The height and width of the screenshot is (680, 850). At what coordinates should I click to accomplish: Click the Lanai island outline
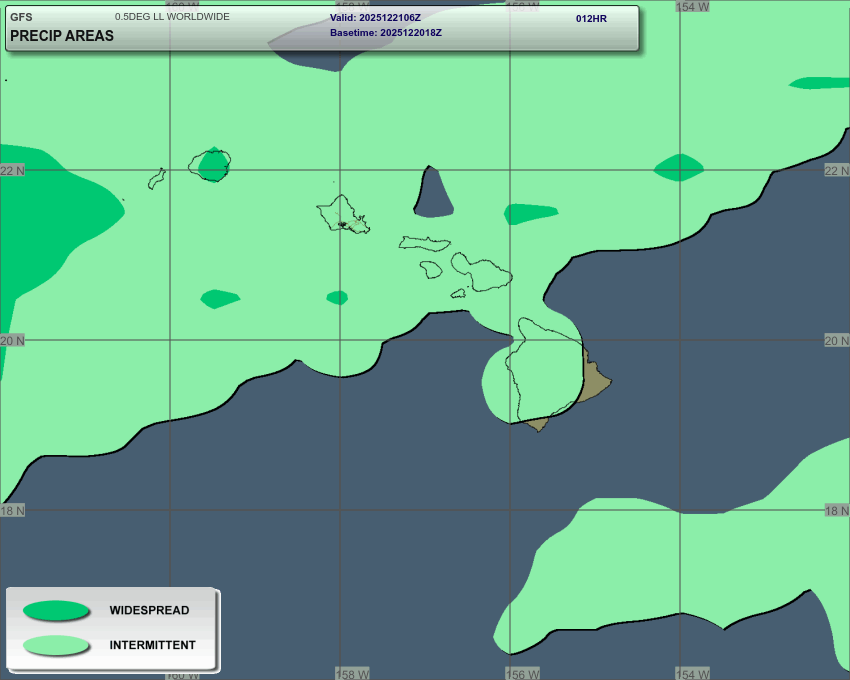431,269
